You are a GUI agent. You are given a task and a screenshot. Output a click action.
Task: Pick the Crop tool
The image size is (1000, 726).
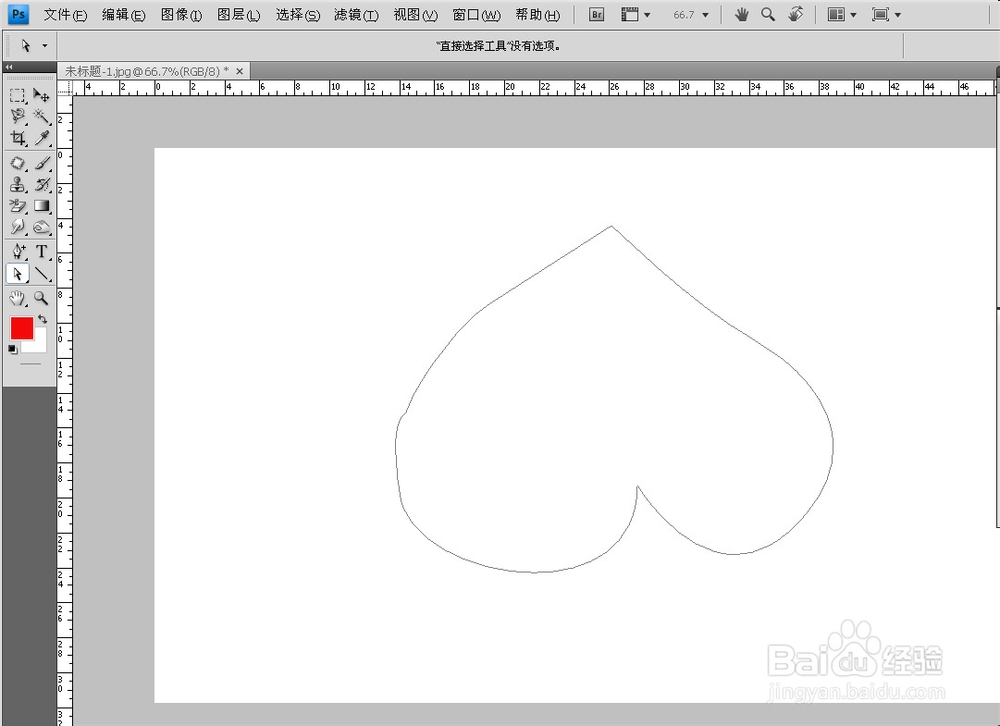[18, 136]
